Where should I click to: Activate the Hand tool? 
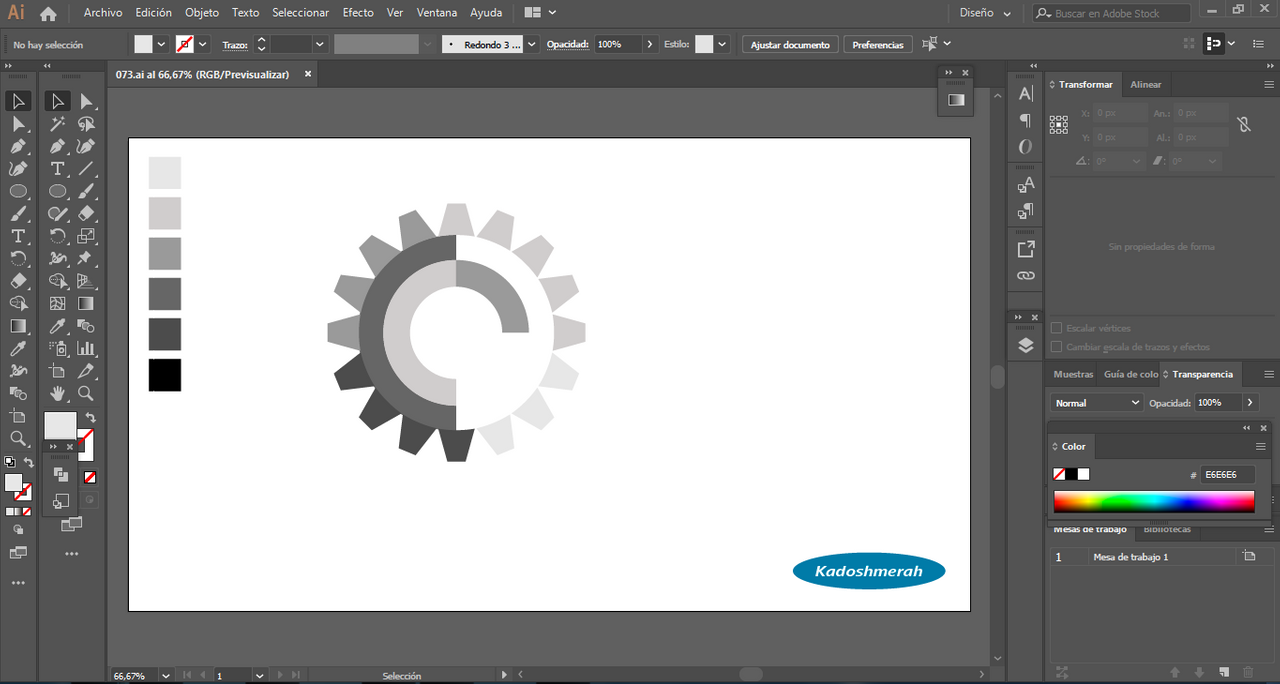pos(58,393)
